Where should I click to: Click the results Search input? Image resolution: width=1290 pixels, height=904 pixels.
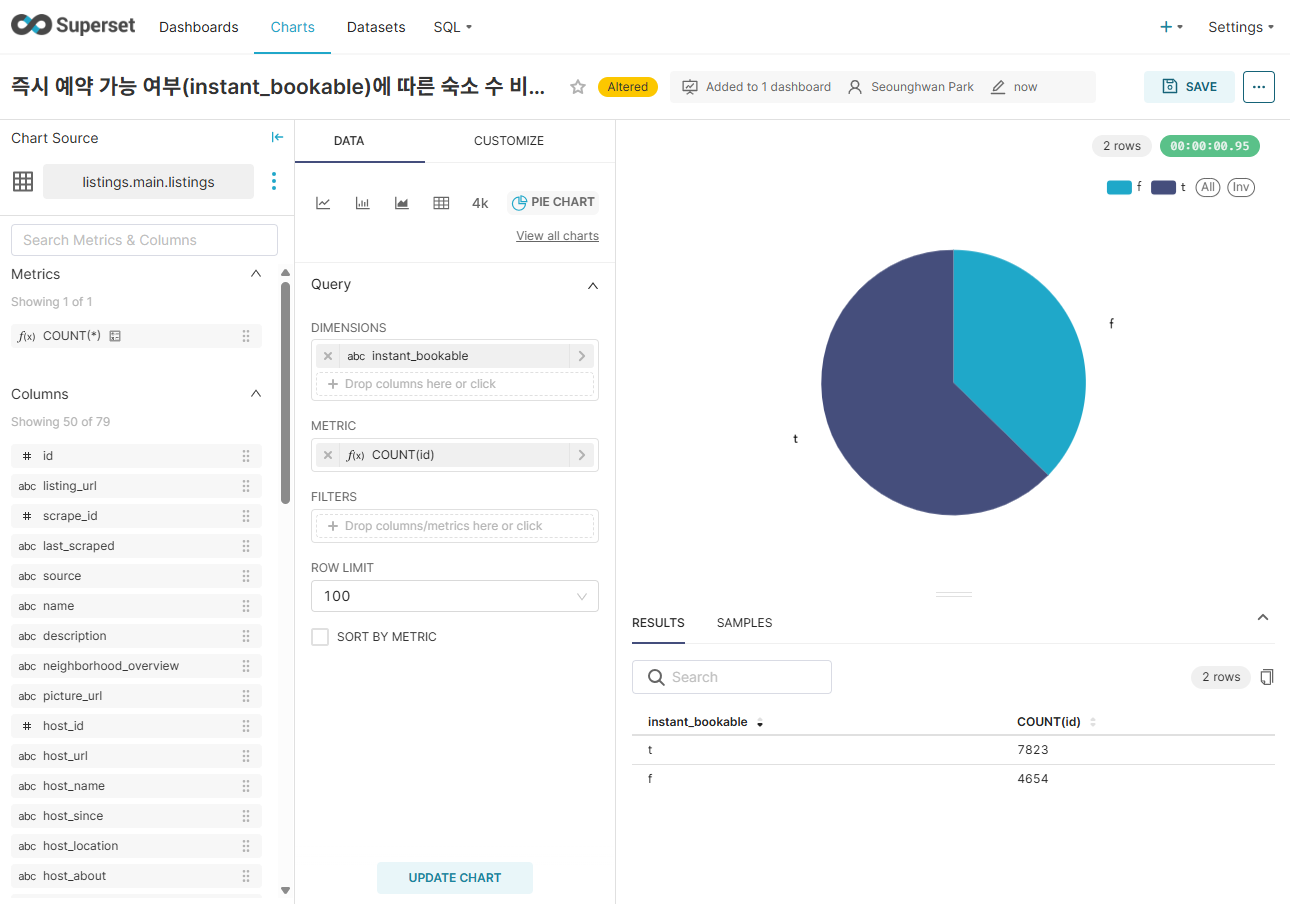[732, 677]
